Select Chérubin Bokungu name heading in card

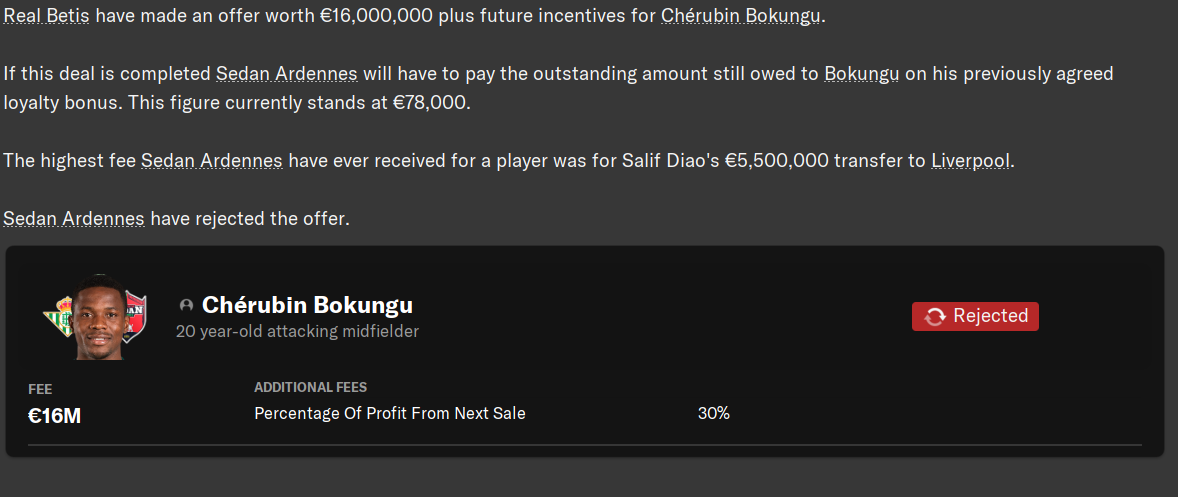click(307, 305)
